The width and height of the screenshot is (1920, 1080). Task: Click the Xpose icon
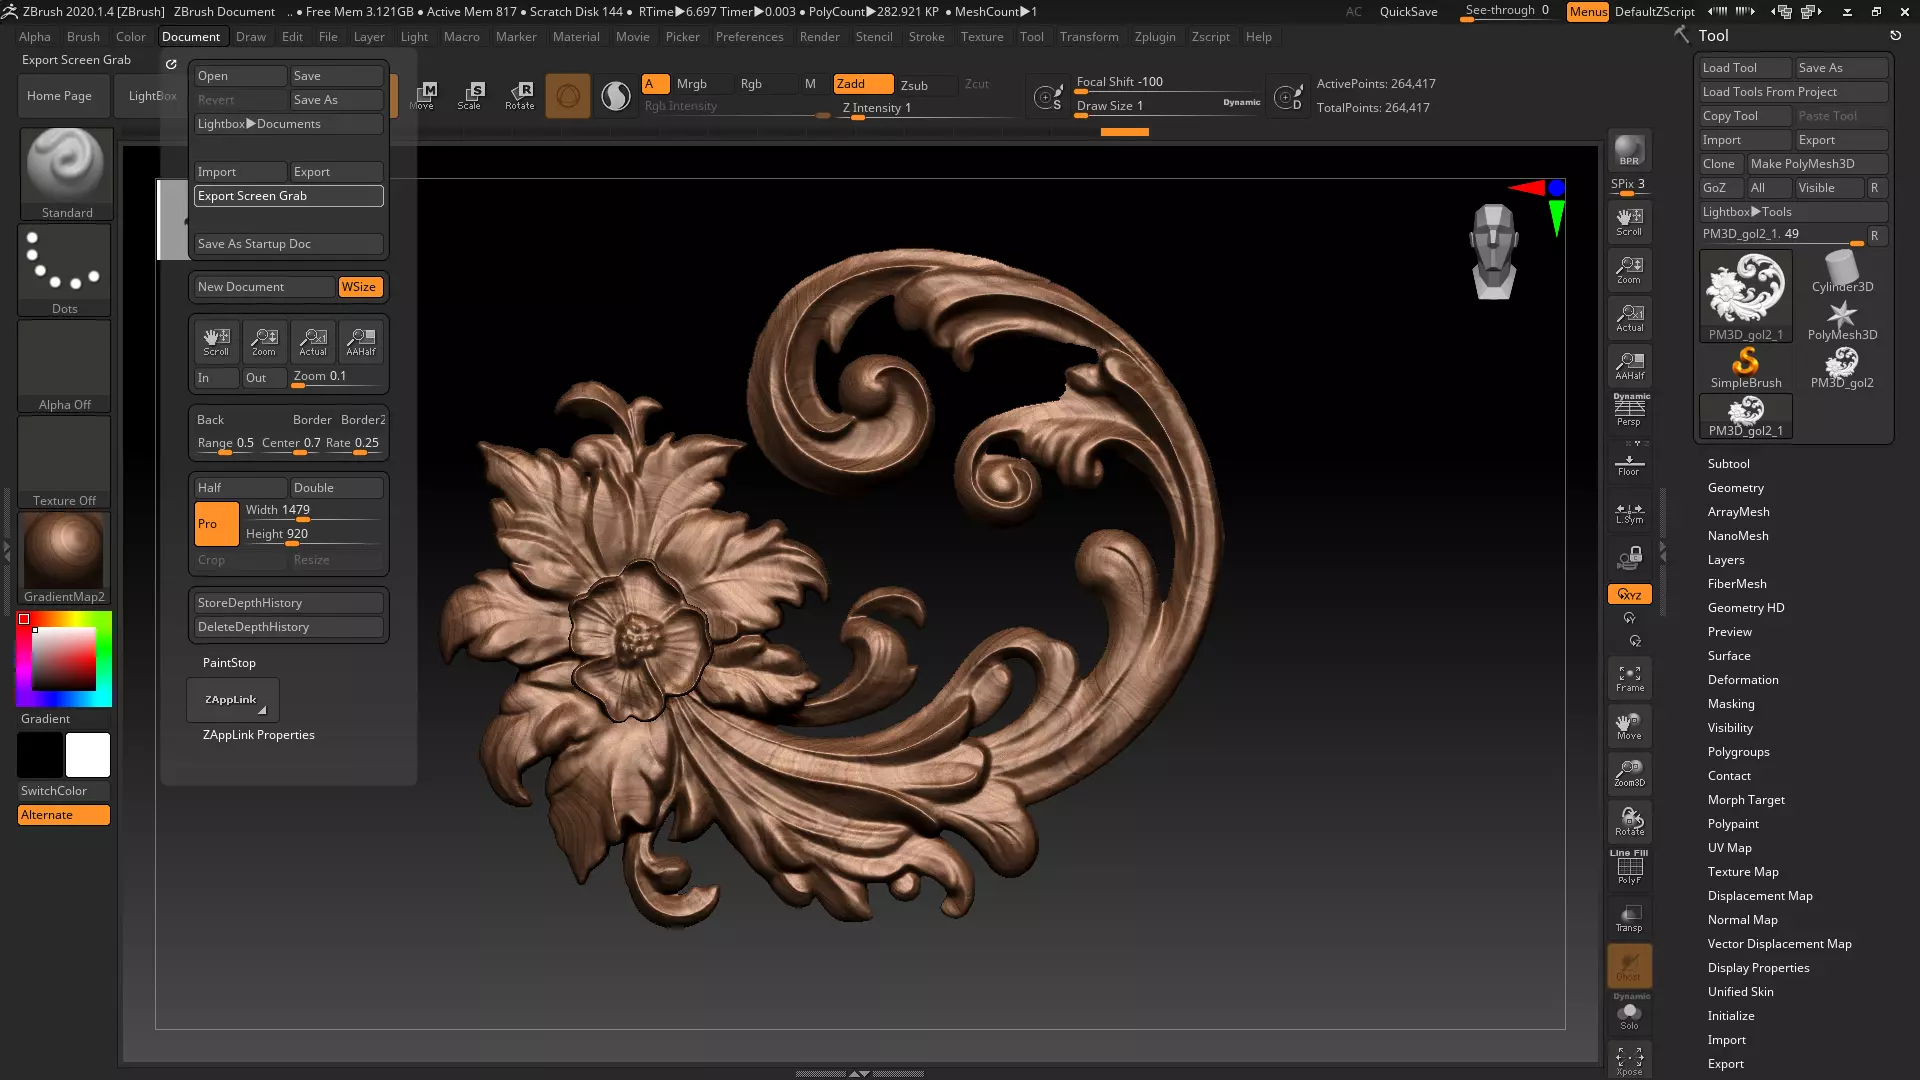click(x=1629, y=1060)
